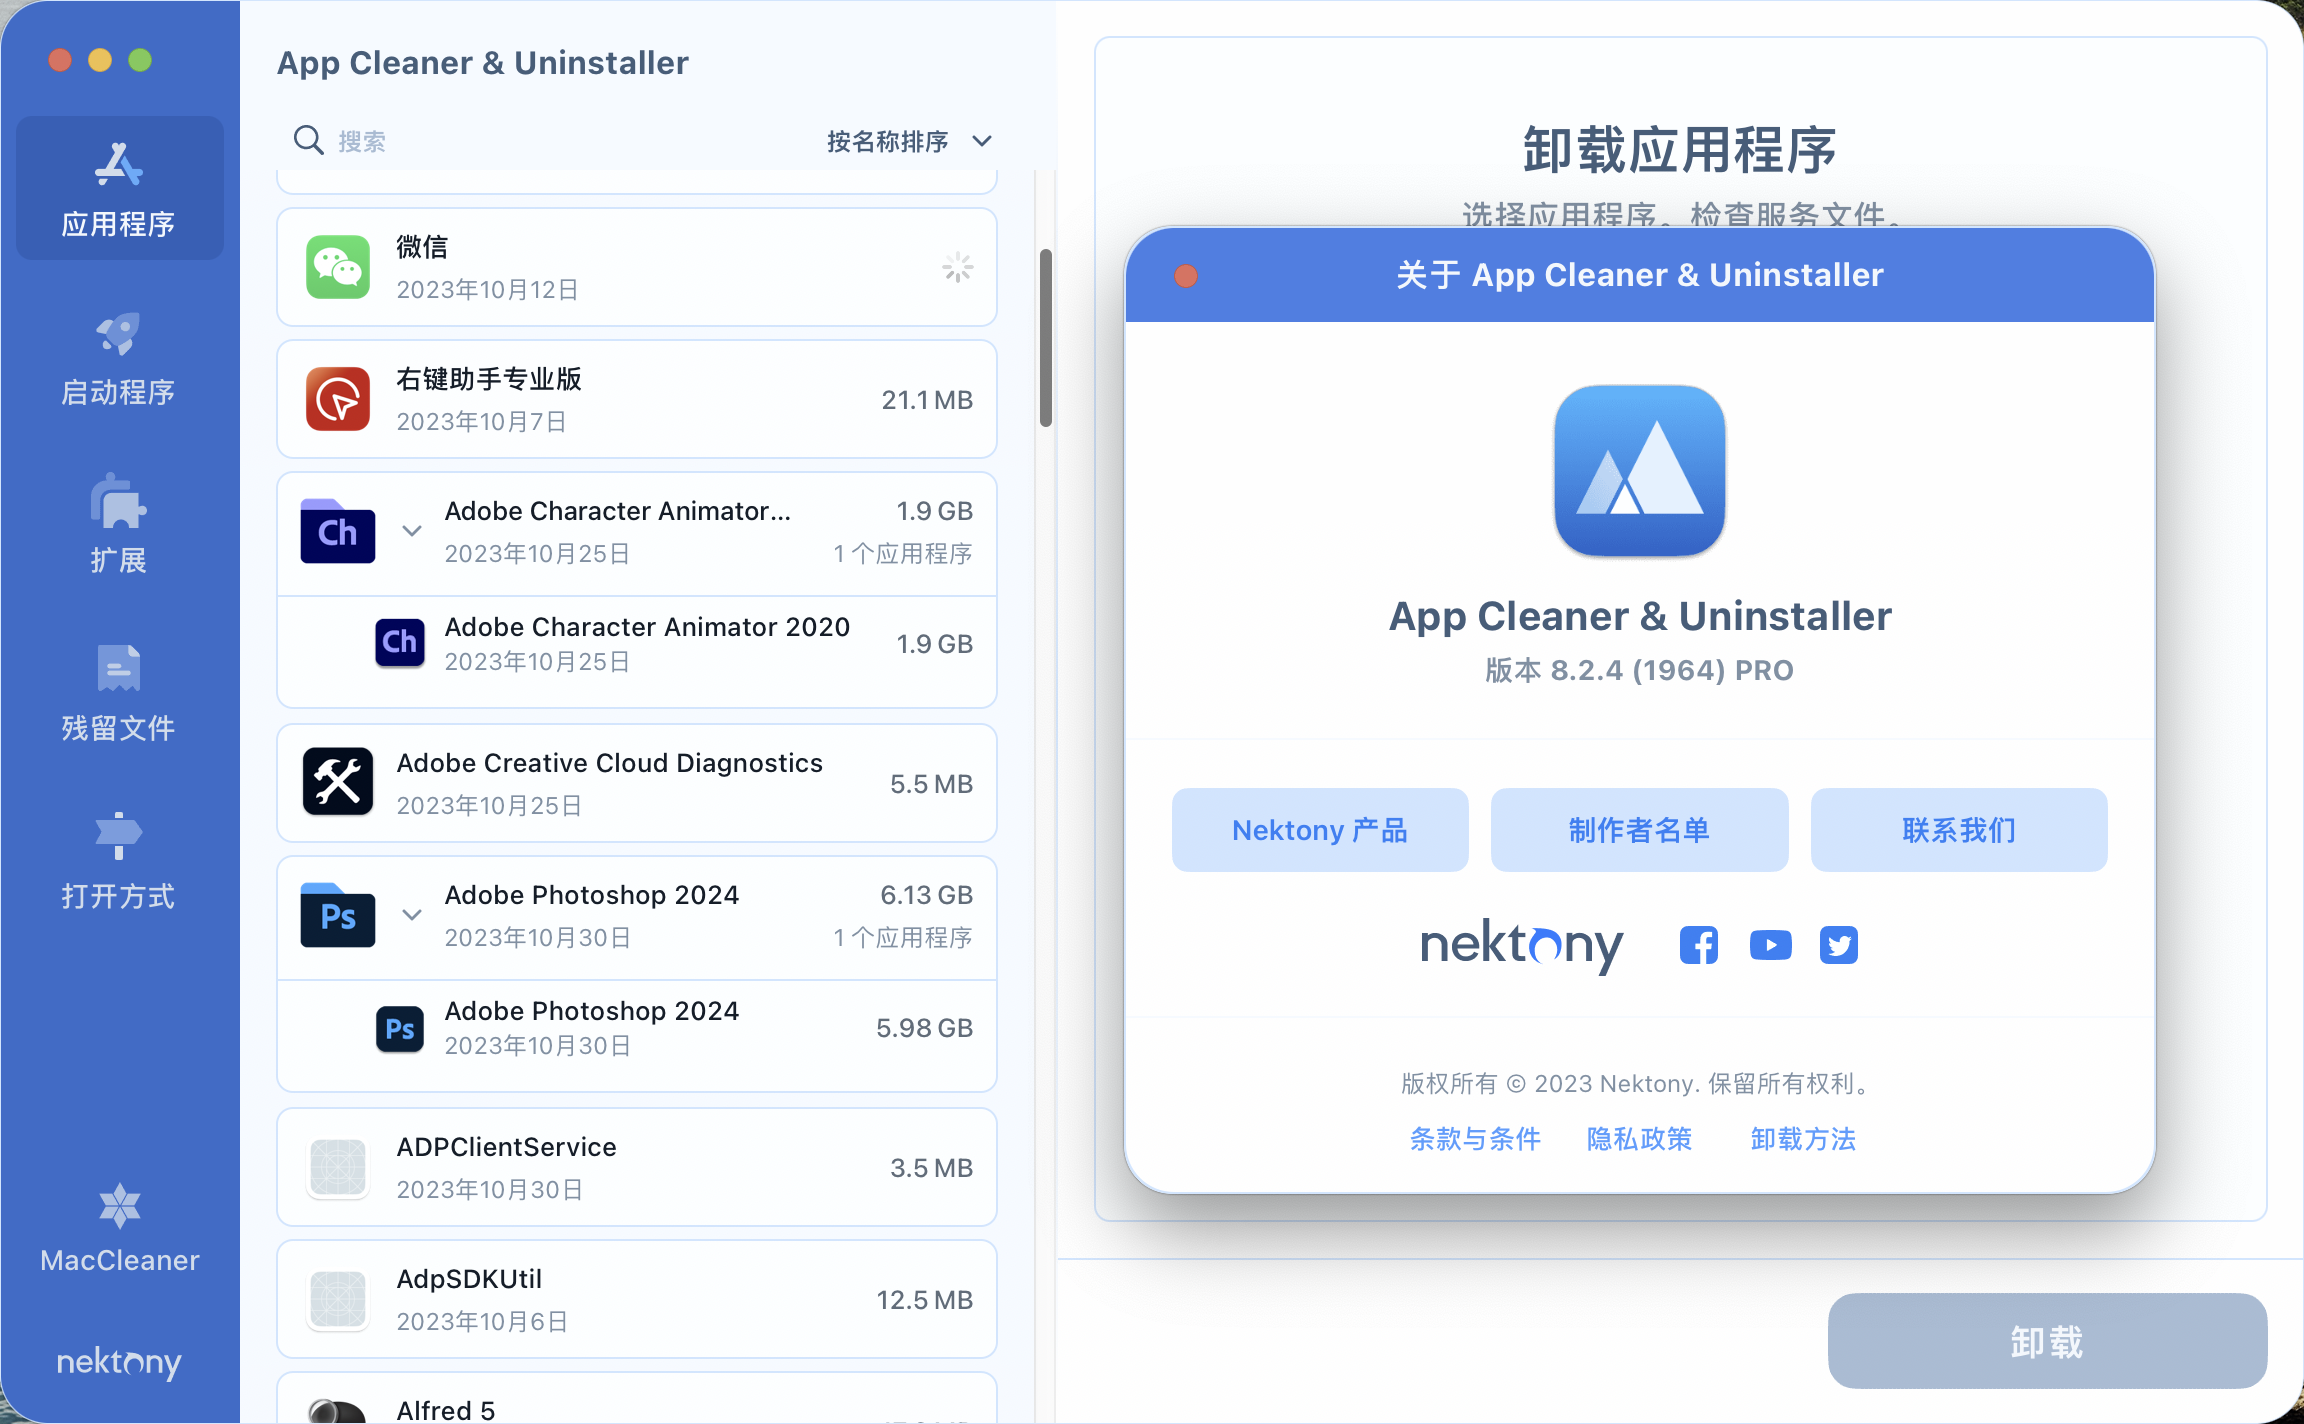Open the 按名称排序 sort dropdown
This screenshot has height=1424, width=2304.
909,141
